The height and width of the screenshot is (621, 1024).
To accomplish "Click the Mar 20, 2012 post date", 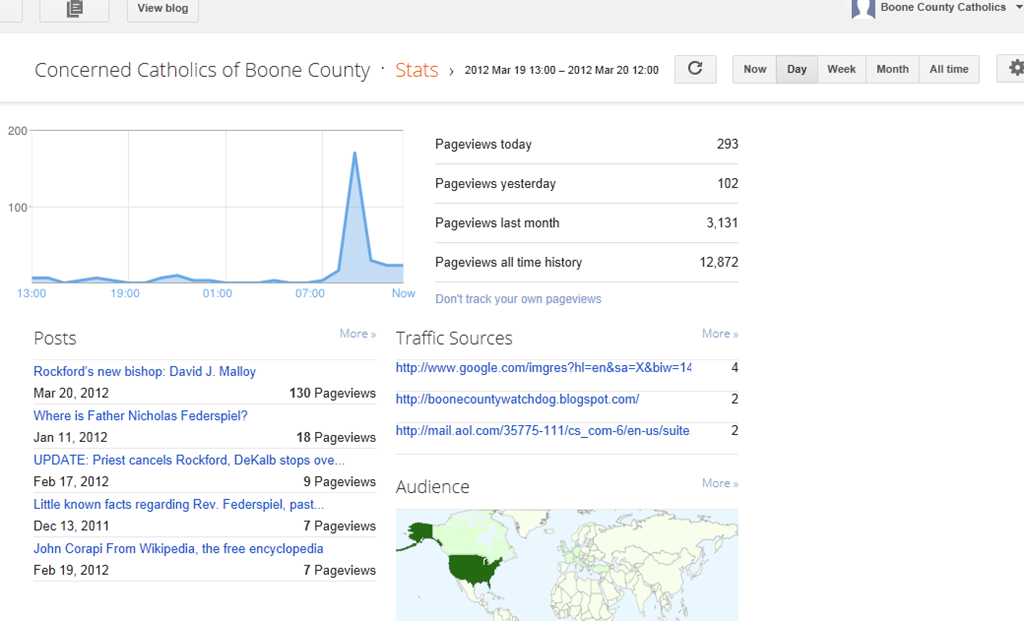I will [x=71, y=393].
